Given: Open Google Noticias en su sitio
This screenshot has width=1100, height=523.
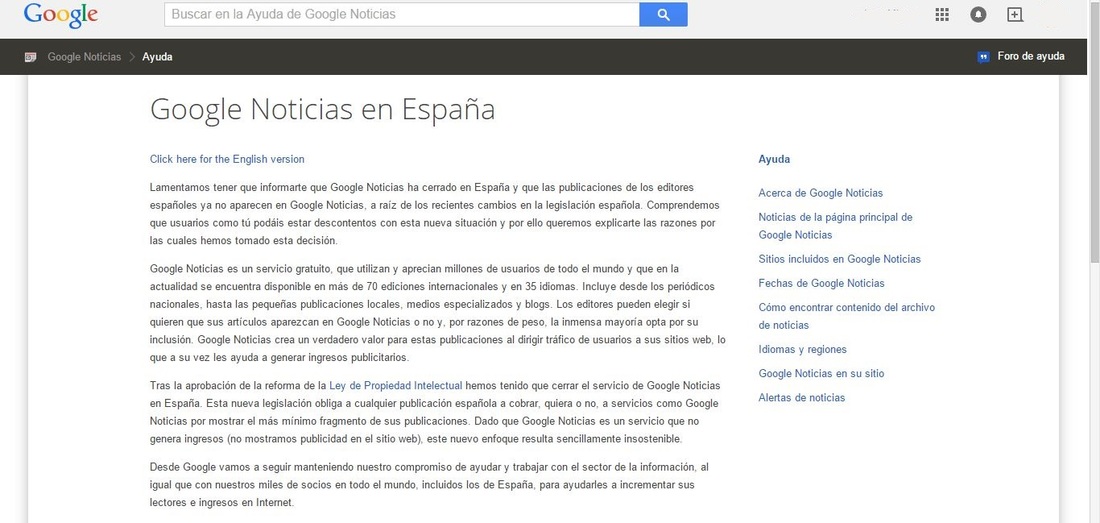Looking at the screenshot, I should (821, 374).
